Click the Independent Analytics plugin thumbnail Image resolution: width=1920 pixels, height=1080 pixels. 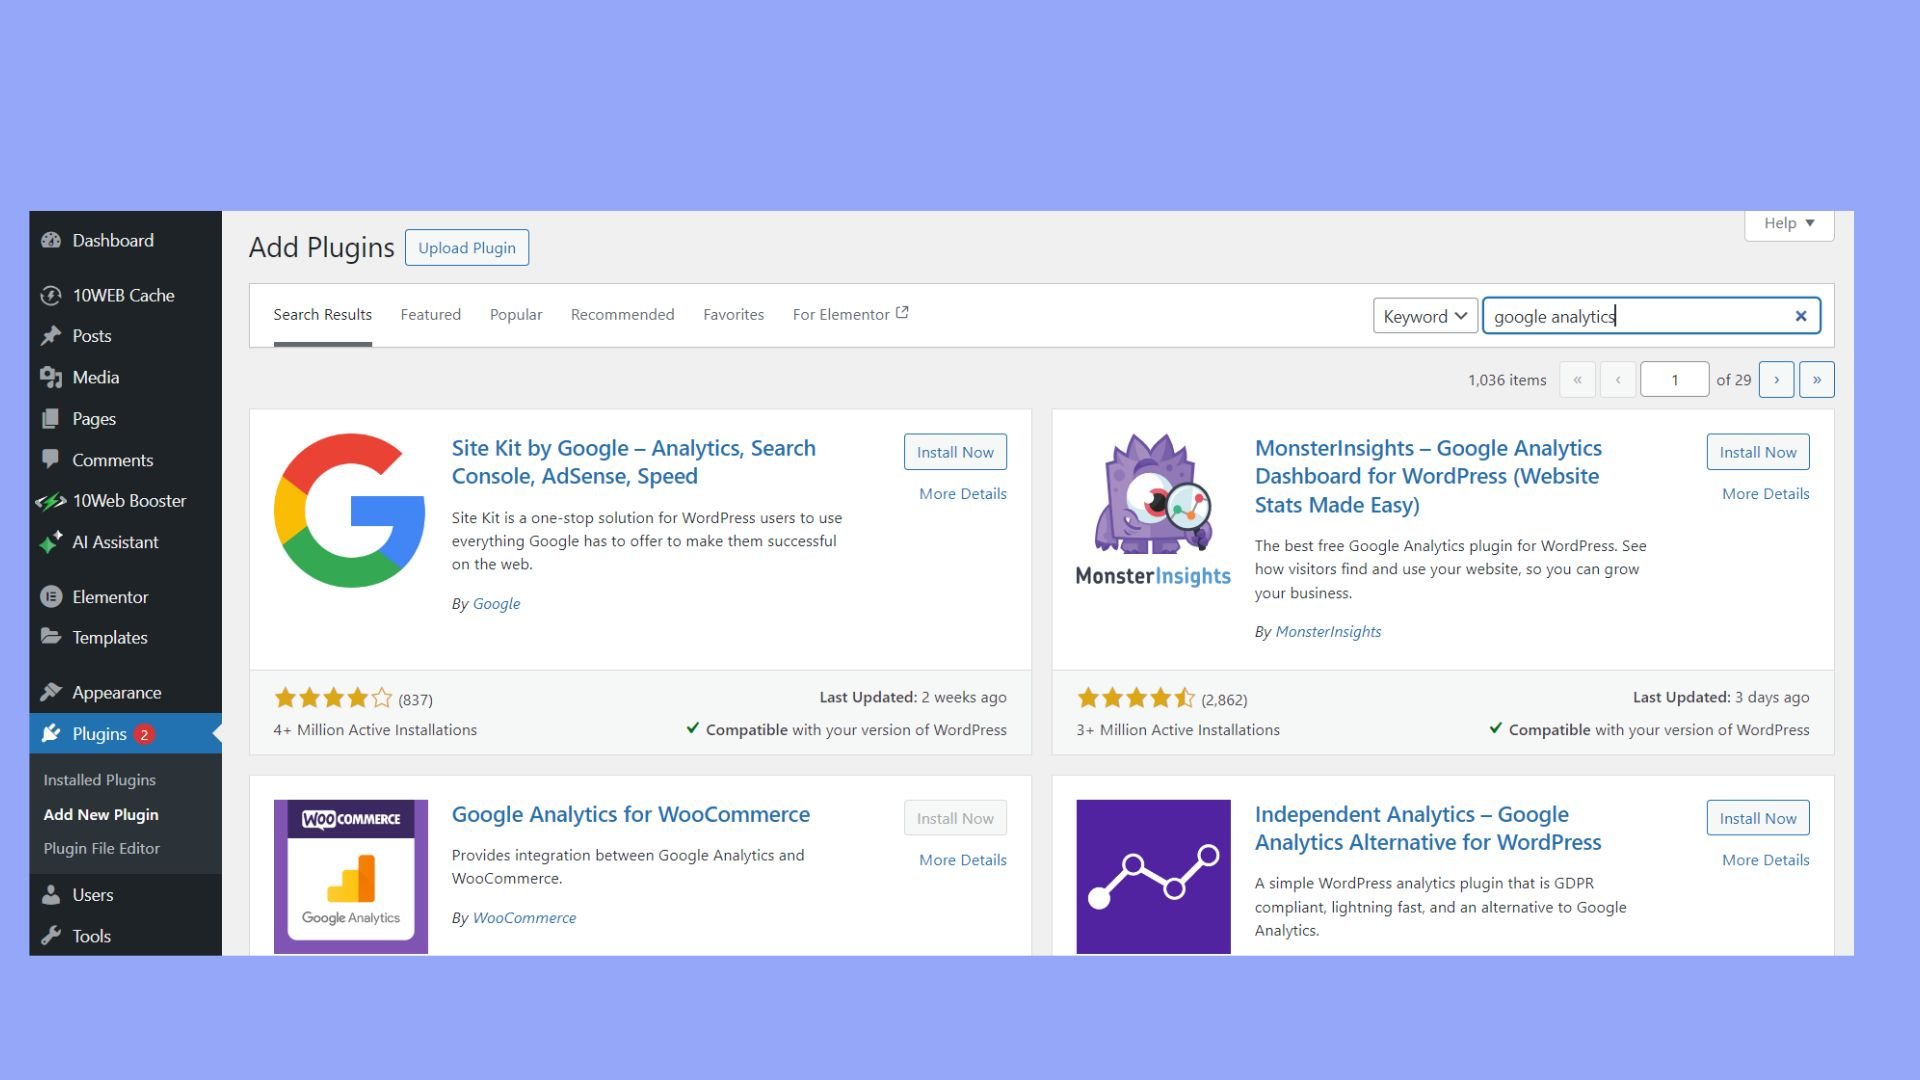(1153, 876)
